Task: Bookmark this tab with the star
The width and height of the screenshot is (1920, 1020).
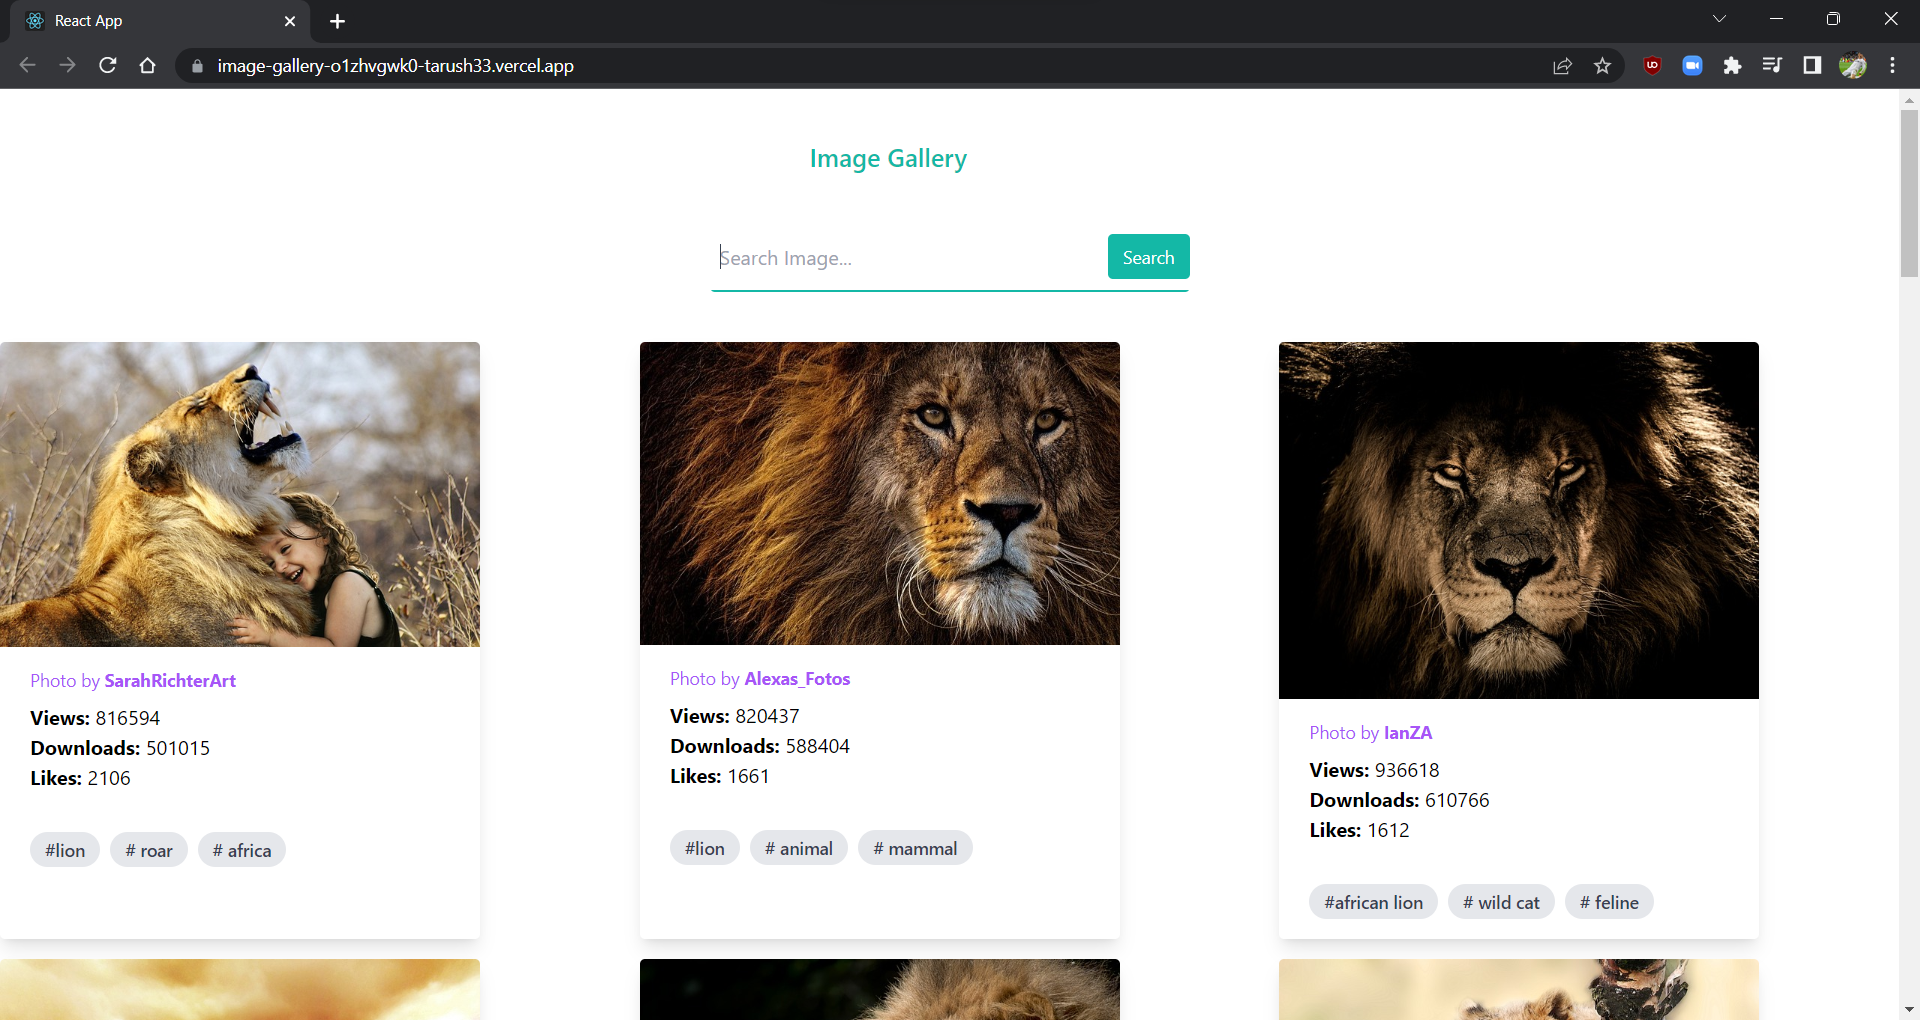Action: tap(1603, 66)
